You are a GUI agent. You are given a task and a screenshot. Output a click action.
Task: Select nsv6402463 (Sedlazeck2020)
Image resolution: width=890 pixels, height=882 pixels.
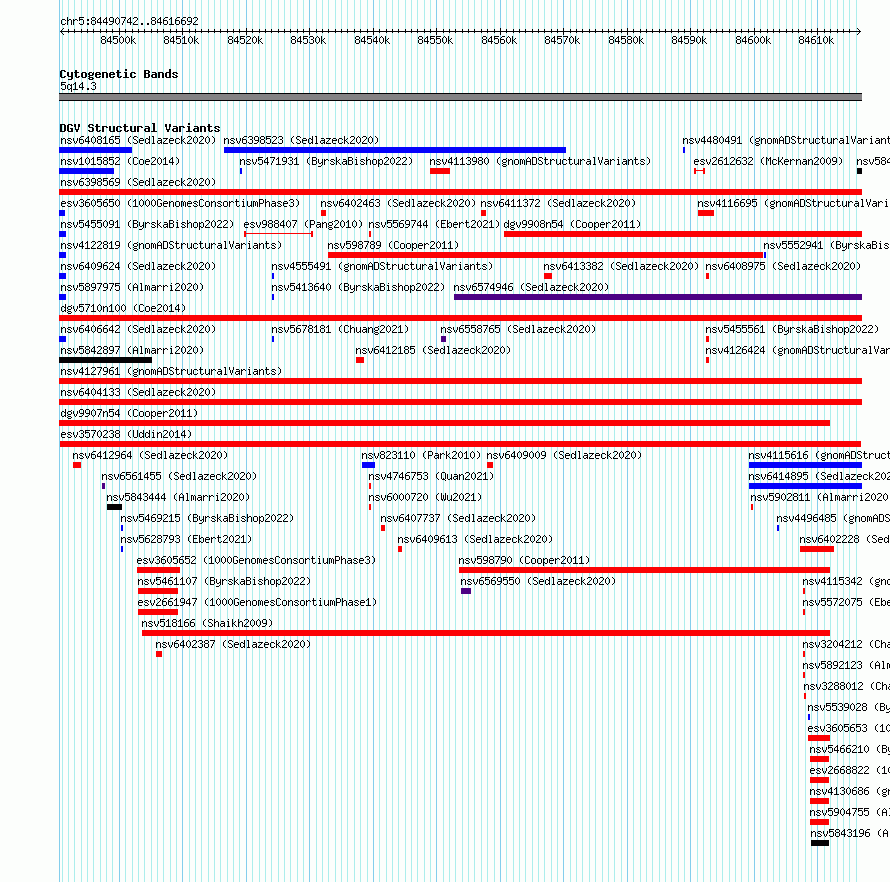pyautogui.click(x=398, y=203)
